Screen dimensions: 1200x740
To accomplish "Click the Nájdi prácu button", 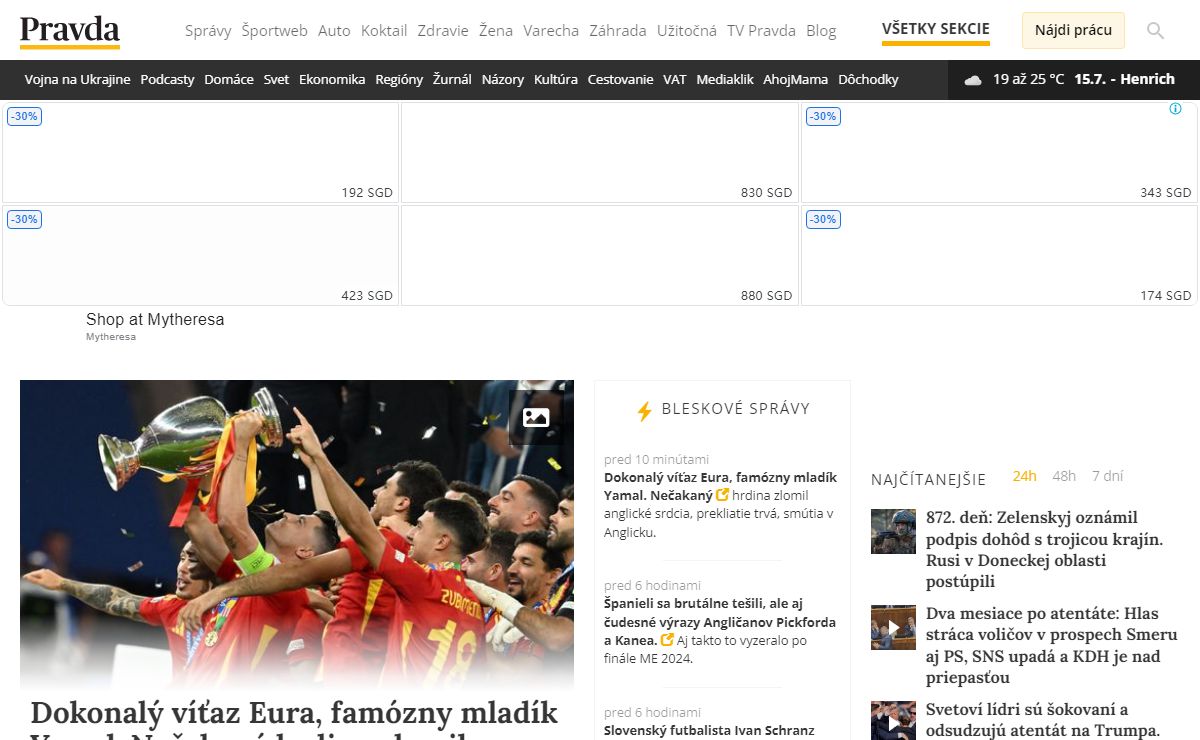I will pyautogui.click(x=1073, y=31).
